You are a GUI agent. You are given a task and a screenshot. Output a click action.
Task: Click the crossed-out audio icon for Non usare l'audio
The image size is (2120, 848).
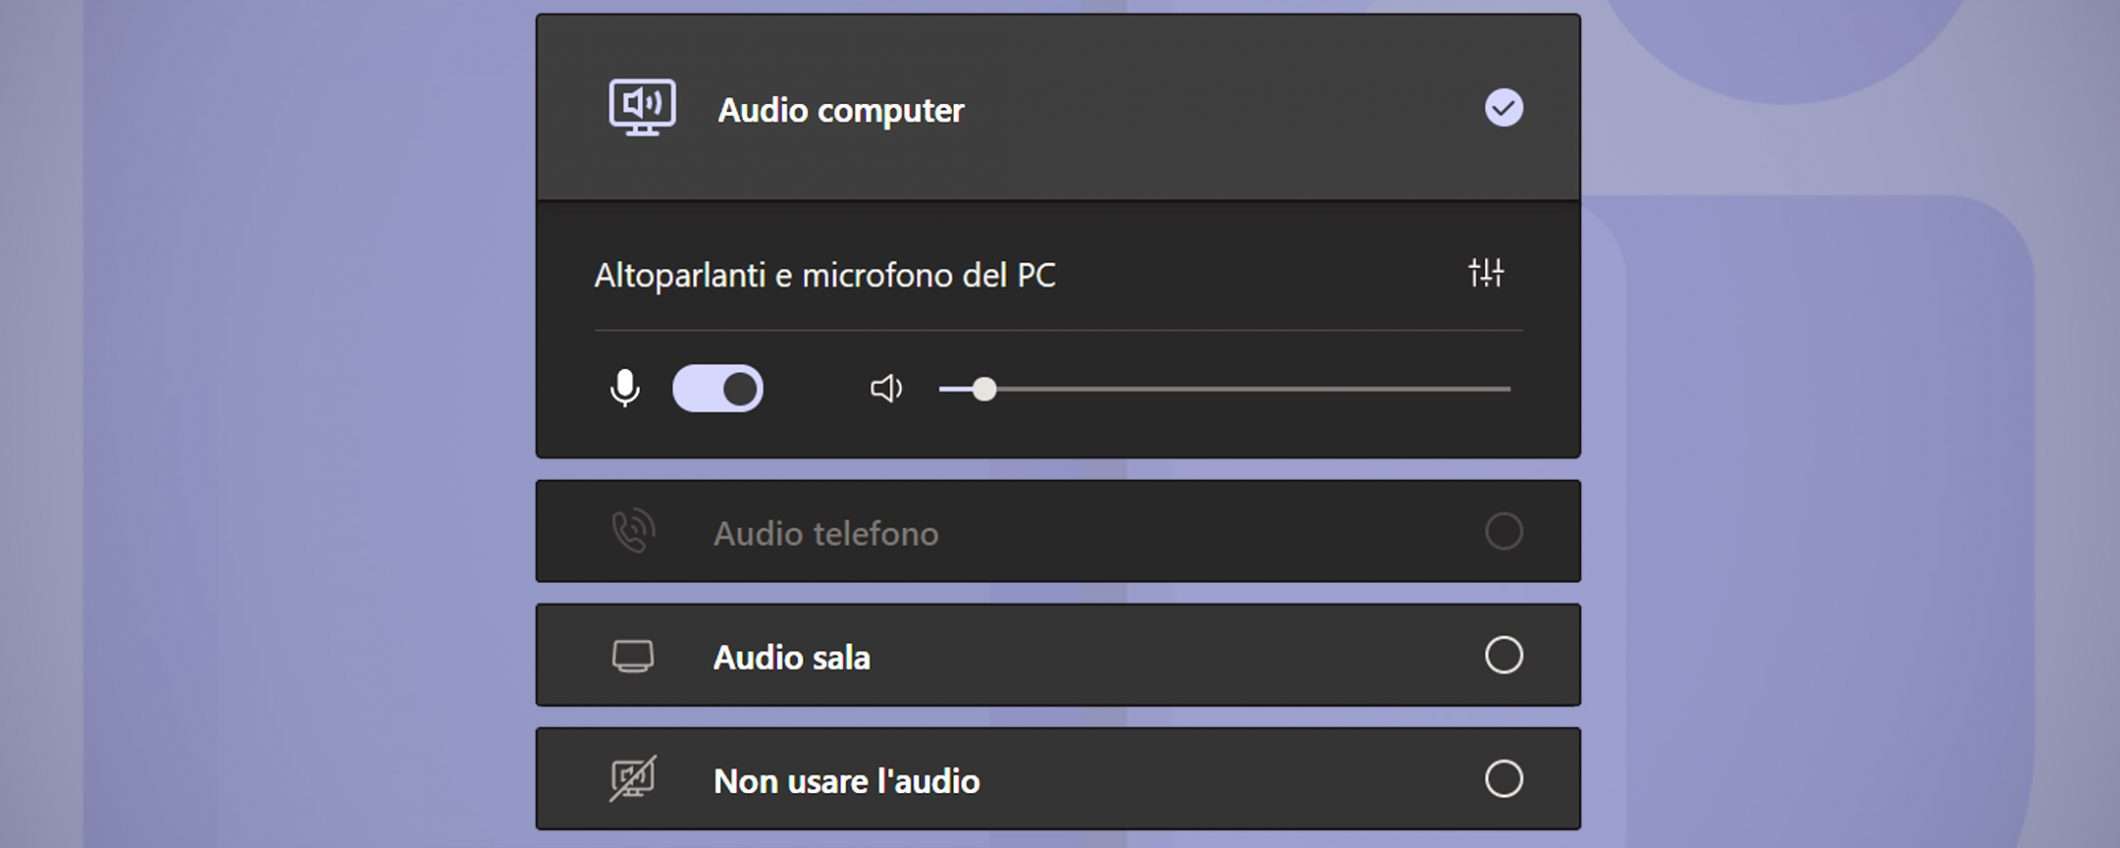pyautogui.click(x=634, y=780)
